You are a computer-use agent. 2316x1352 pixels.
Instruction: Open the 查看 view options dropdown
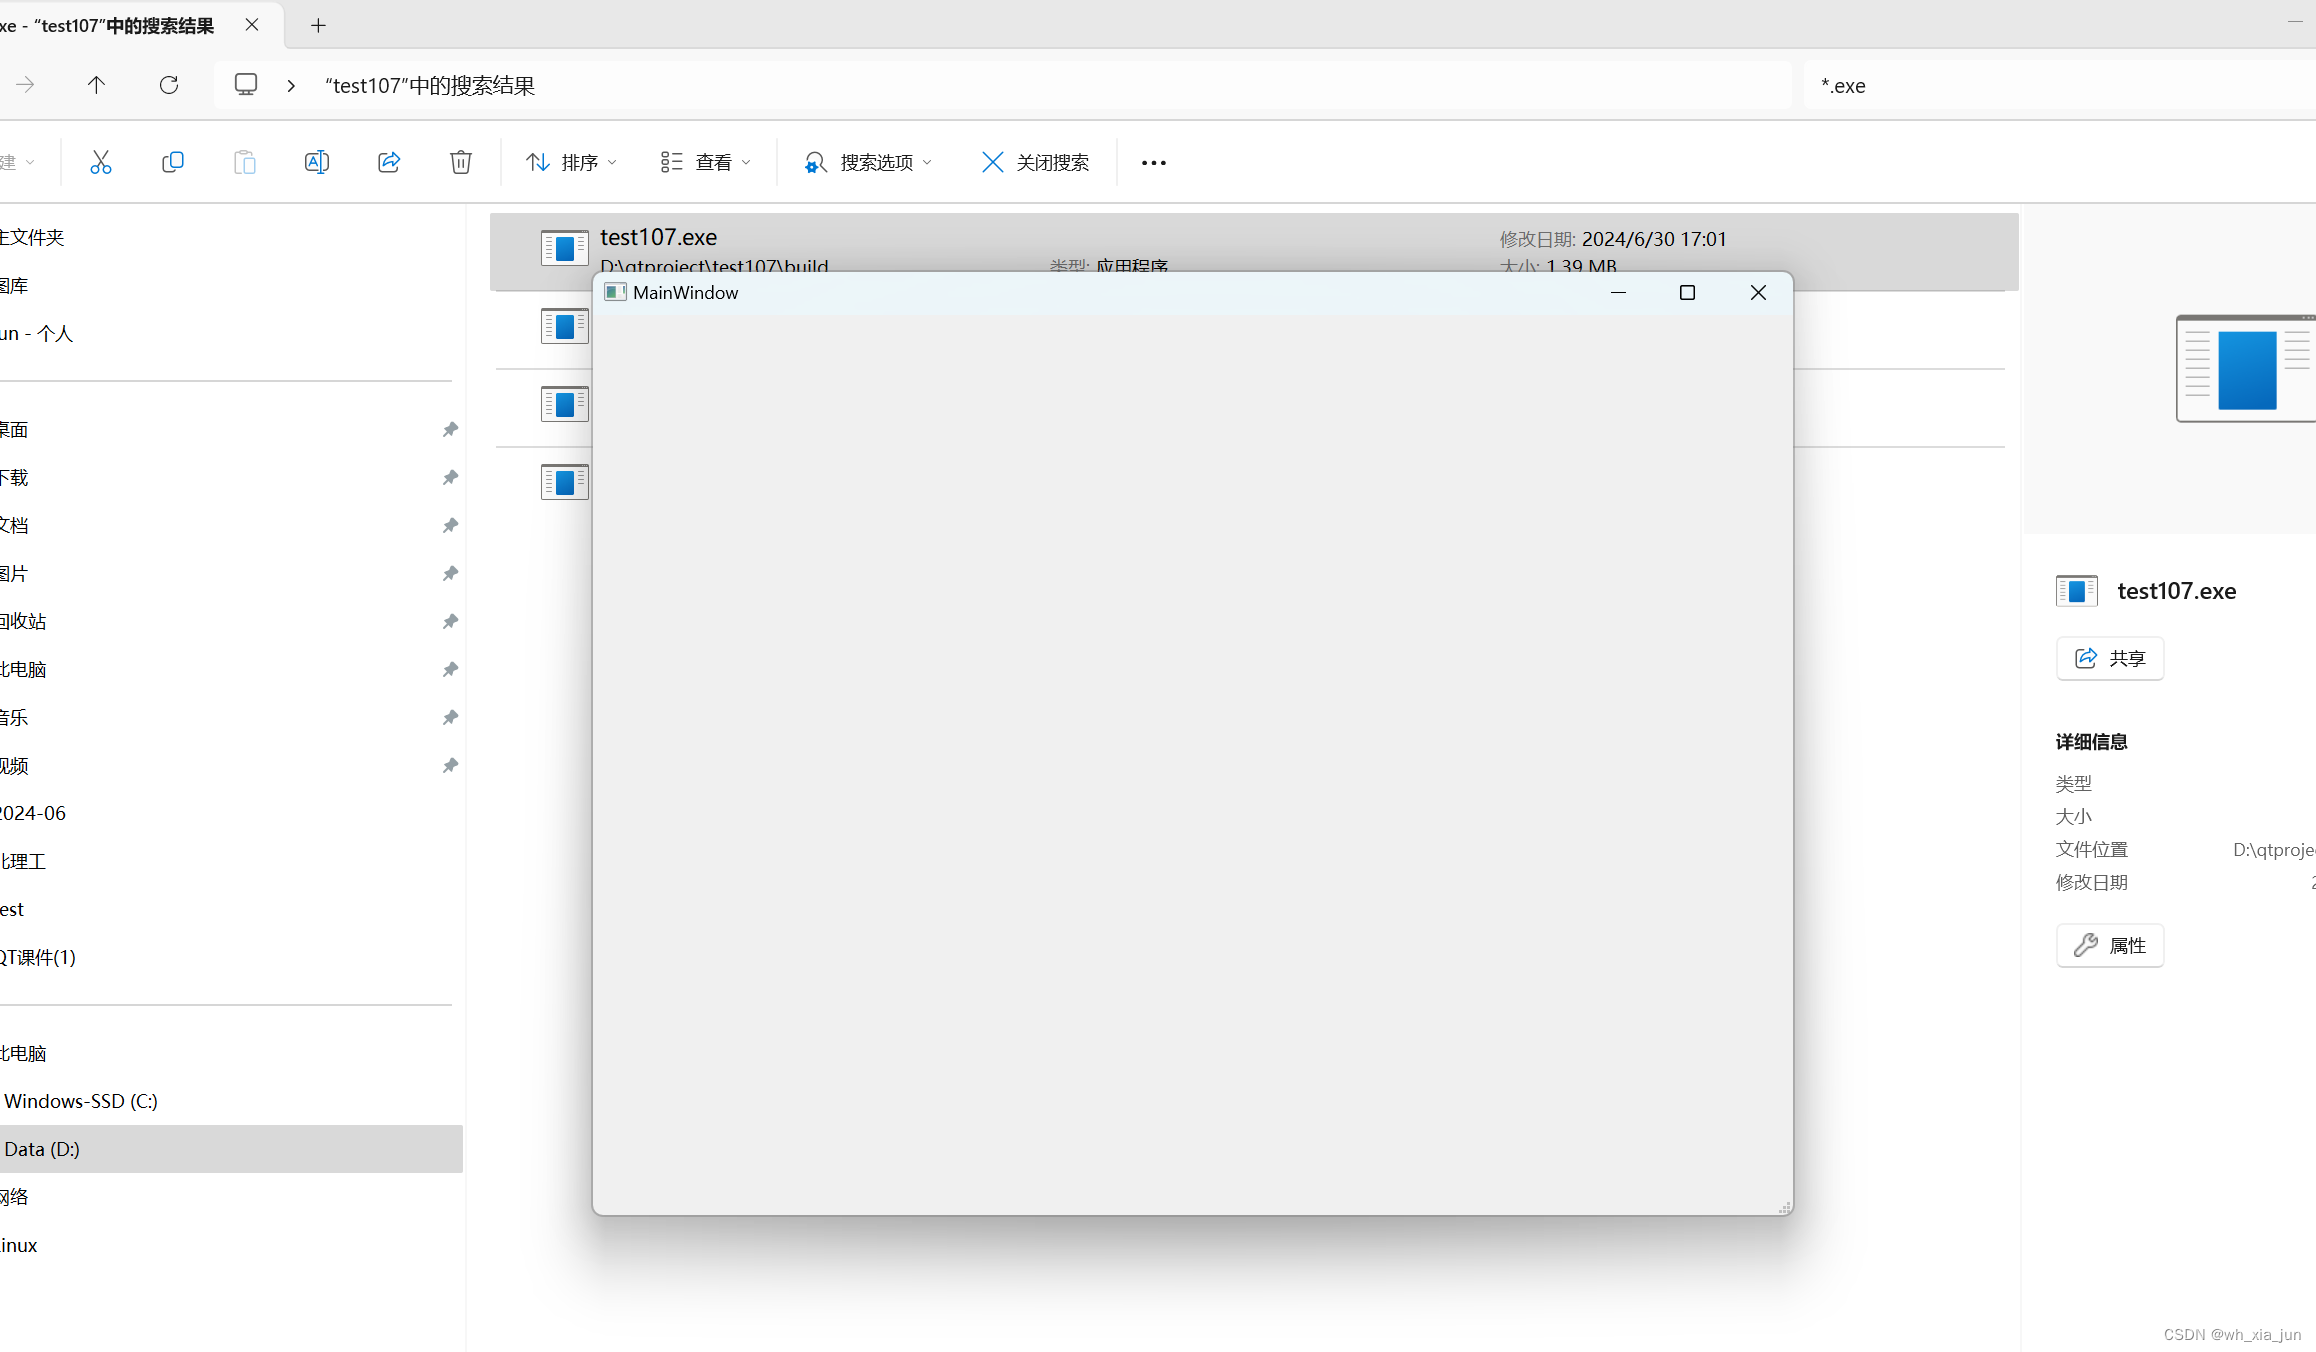click(705, 161)
